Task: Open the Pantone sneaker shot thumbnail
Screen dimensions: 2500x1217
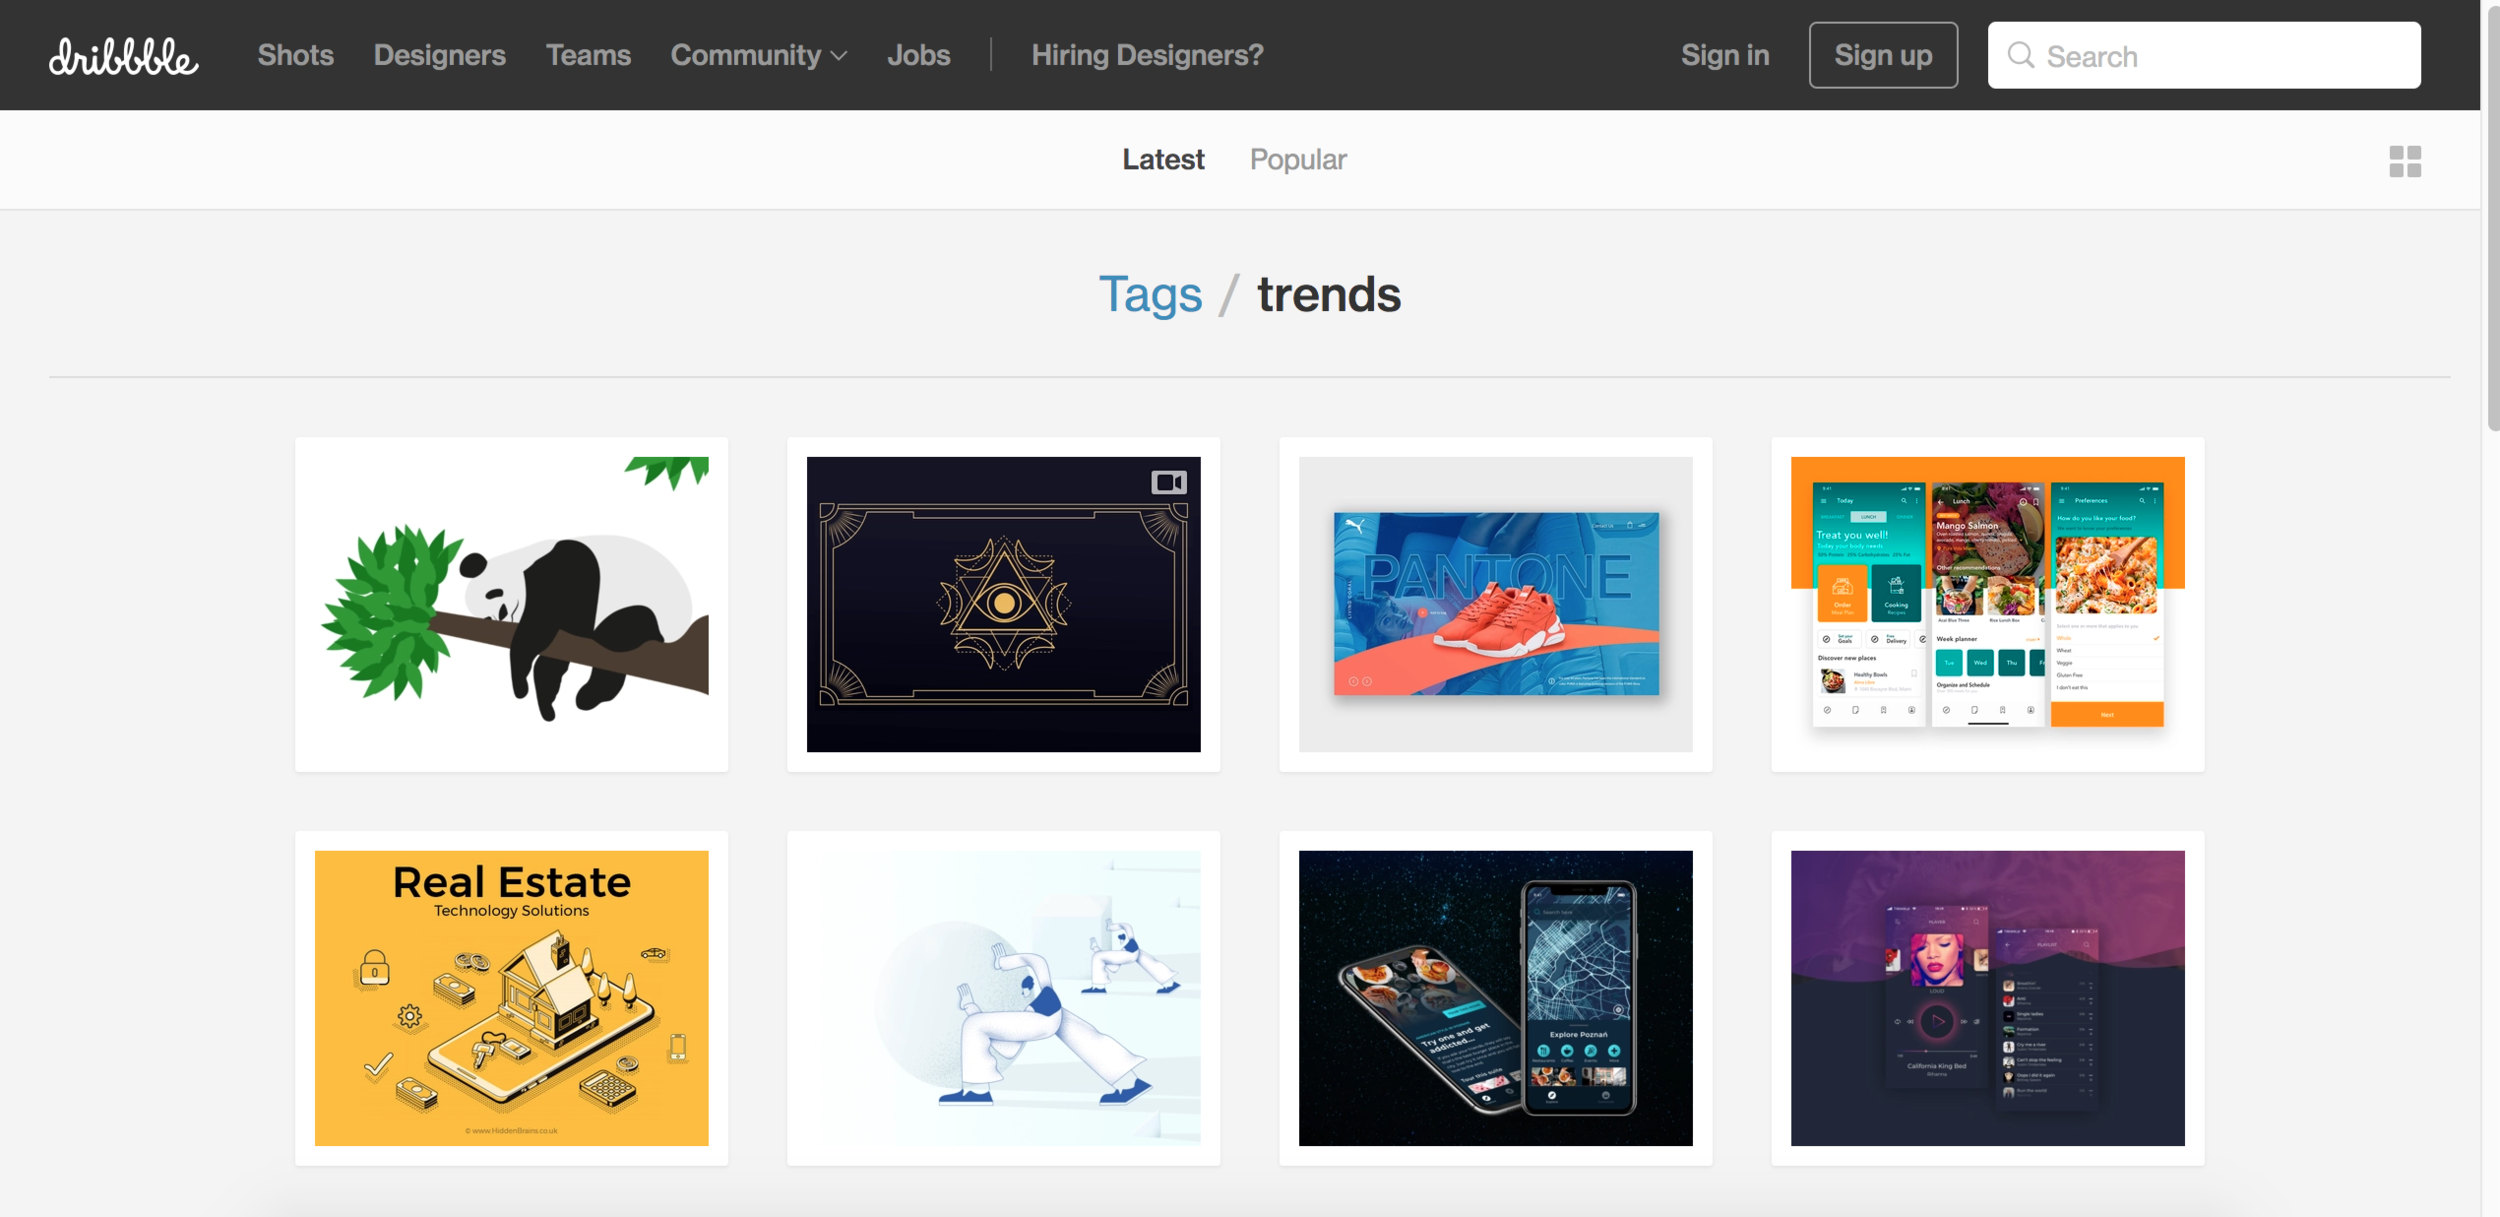Action: tap(1495, 604)
